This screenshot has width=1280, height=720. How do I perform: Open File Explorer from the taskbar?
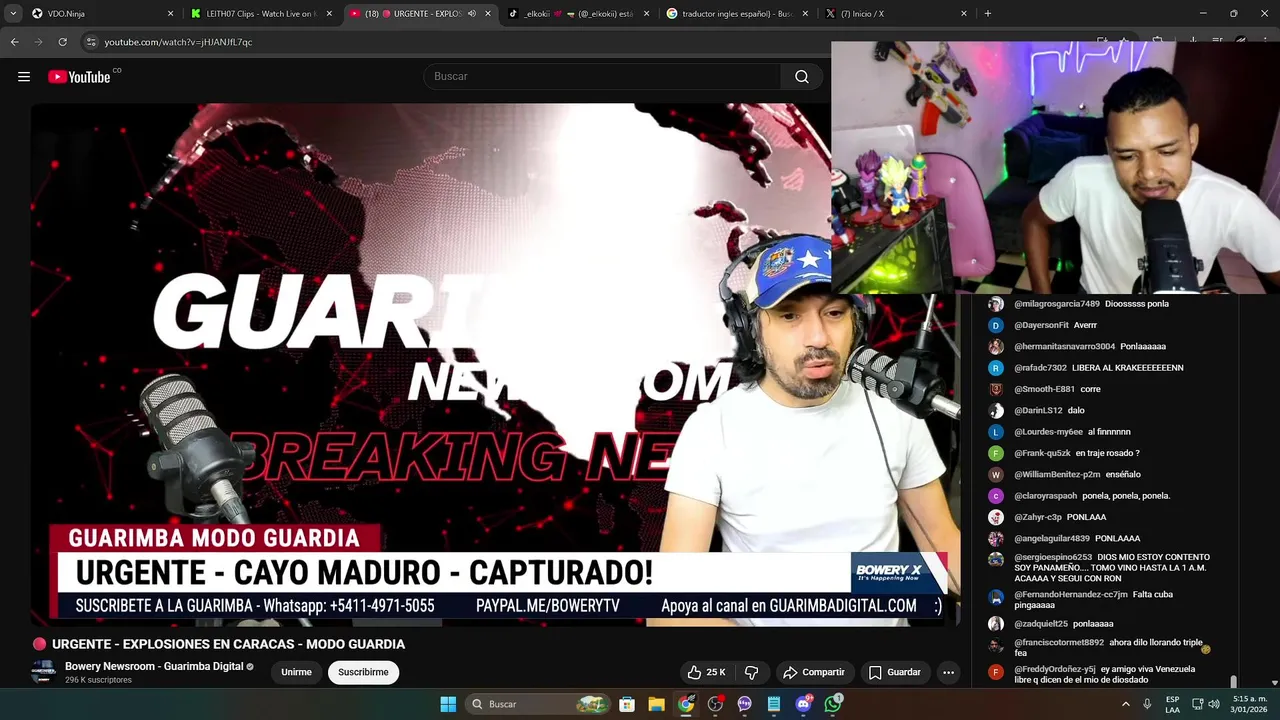(x=656, y=704)
